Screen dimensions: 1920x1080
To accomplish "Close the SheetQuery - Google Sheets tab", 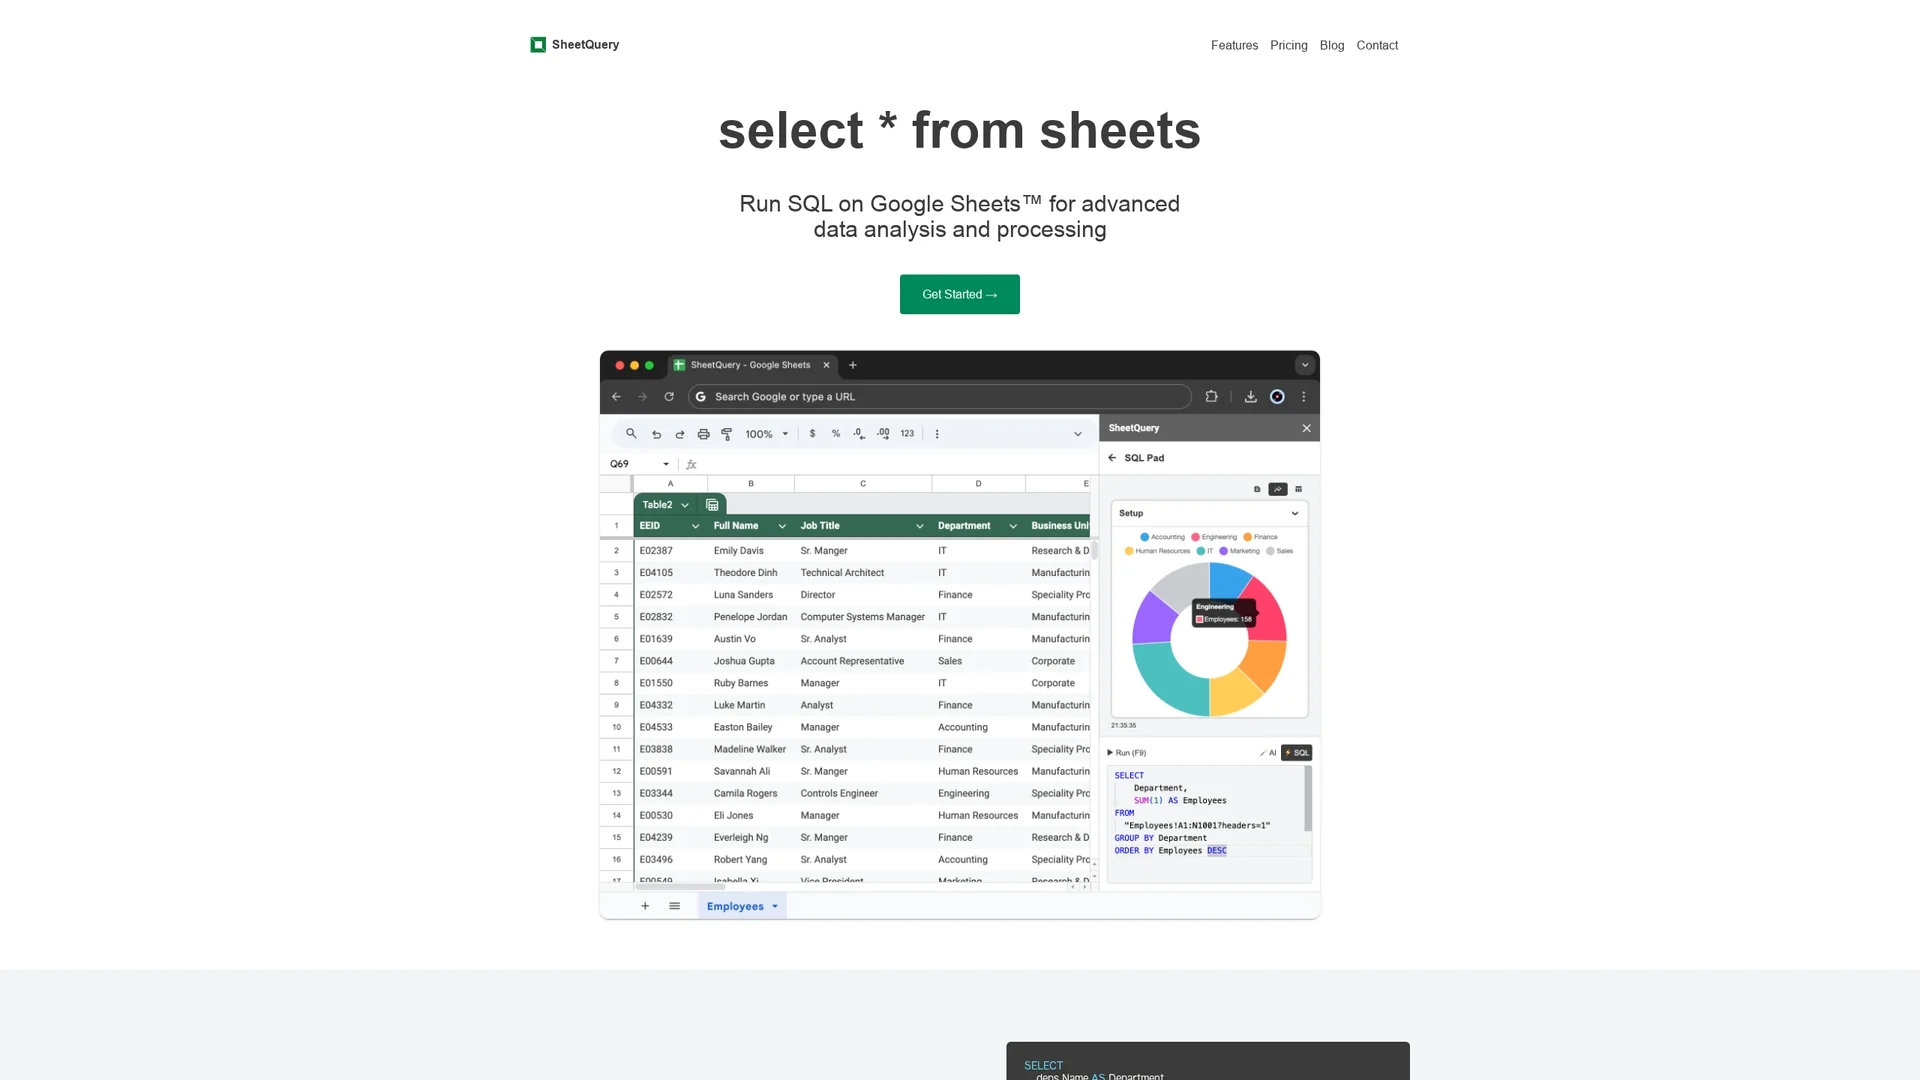I will point(826,365).
